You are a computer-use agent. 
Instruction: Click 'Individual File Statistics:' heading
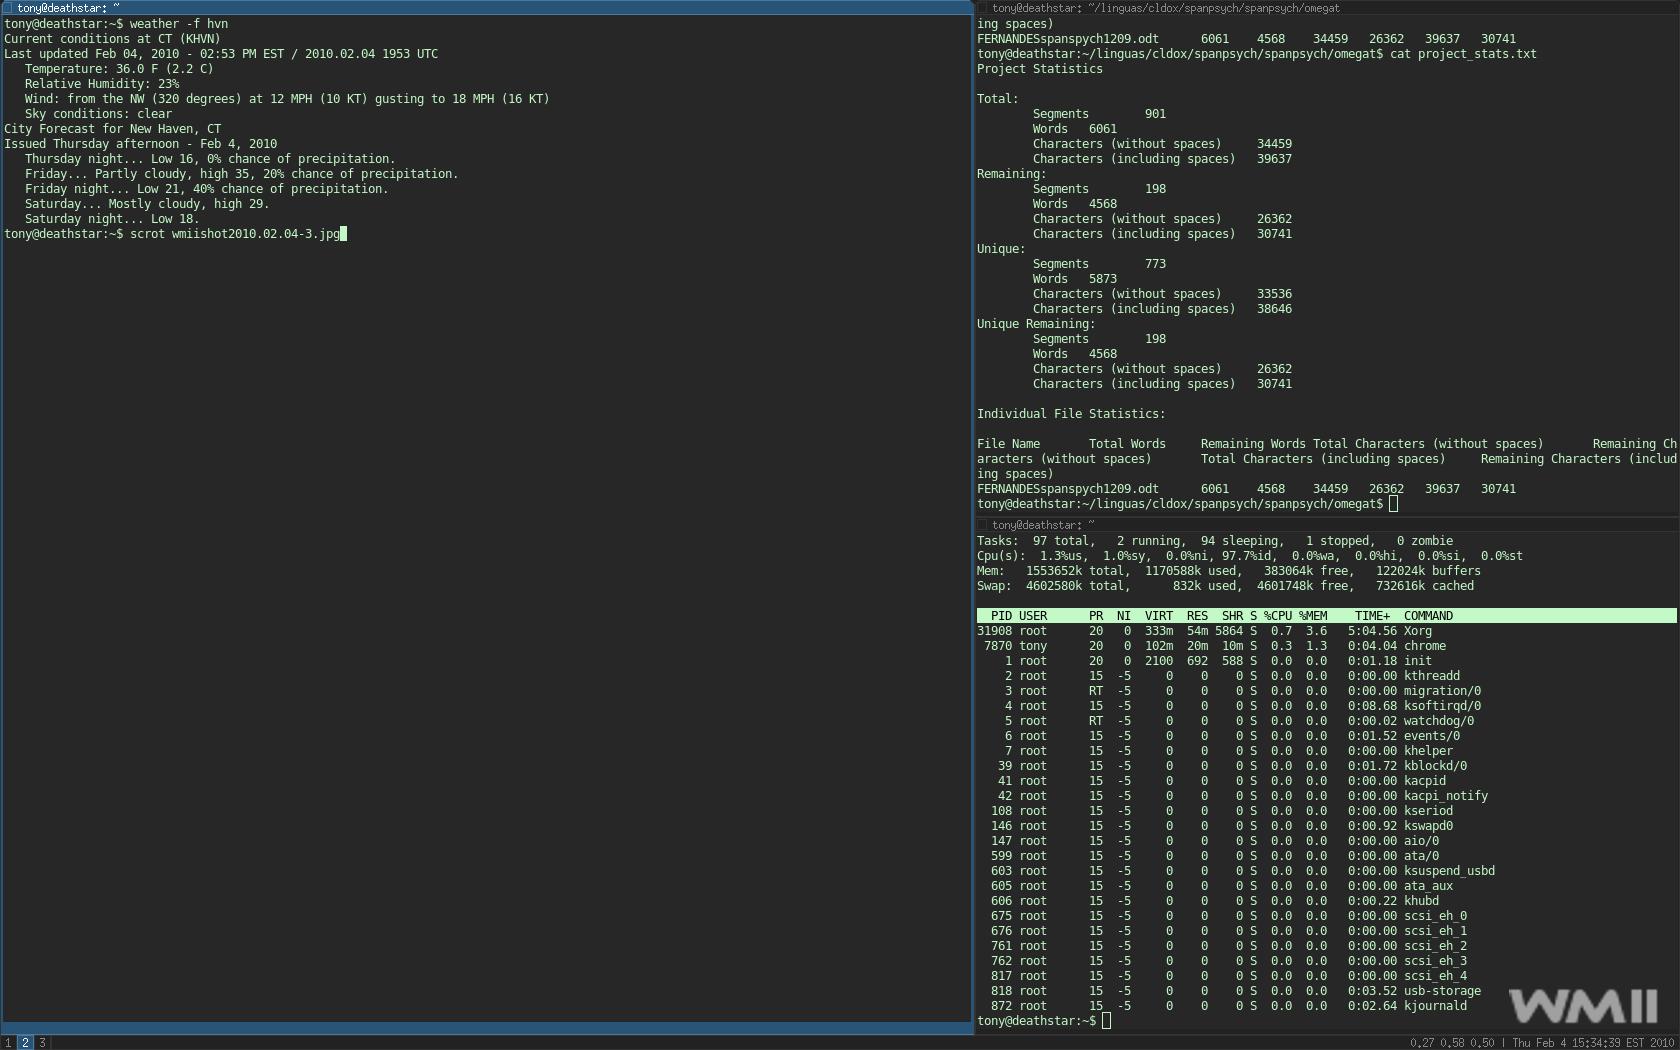[x=1071, y=414]
